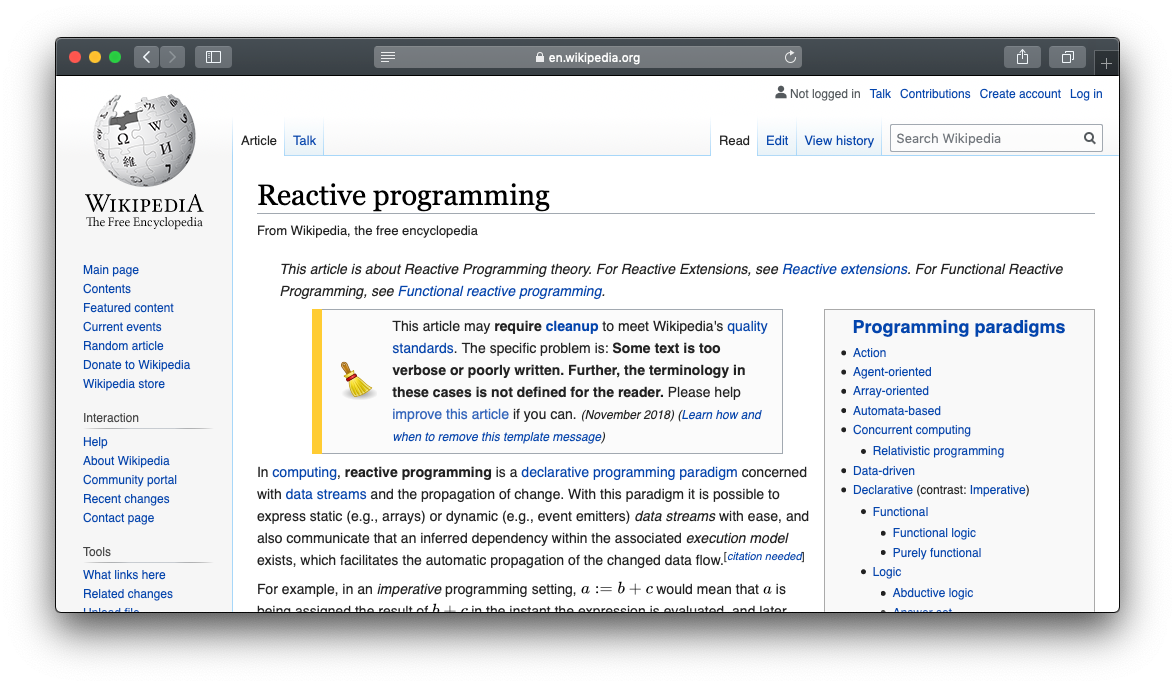This screenshot has height=686, width=1175.
Task: Click the Create account link
Action: pos(1020,94)
